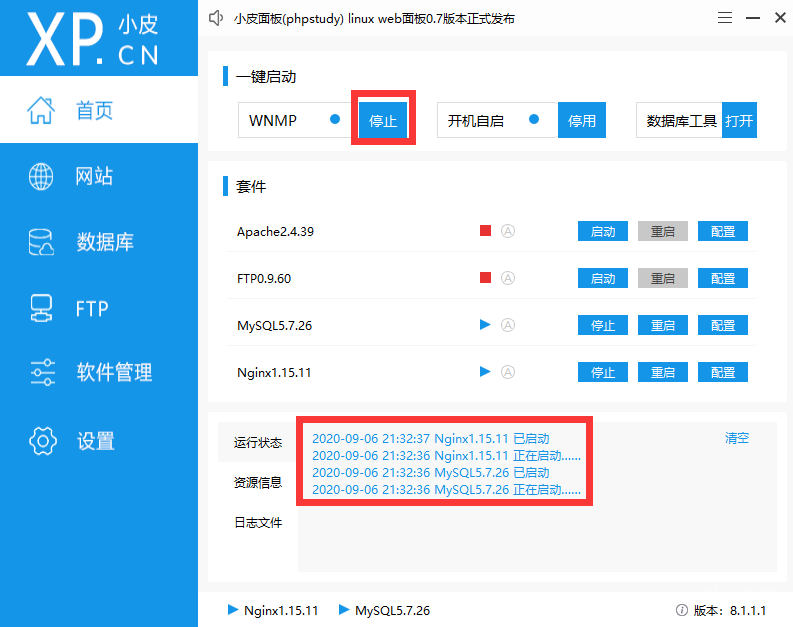Open 配置 for FTP0.9.60
The height and width of the screenshot is (627, 793).
(x=723, y=278)
